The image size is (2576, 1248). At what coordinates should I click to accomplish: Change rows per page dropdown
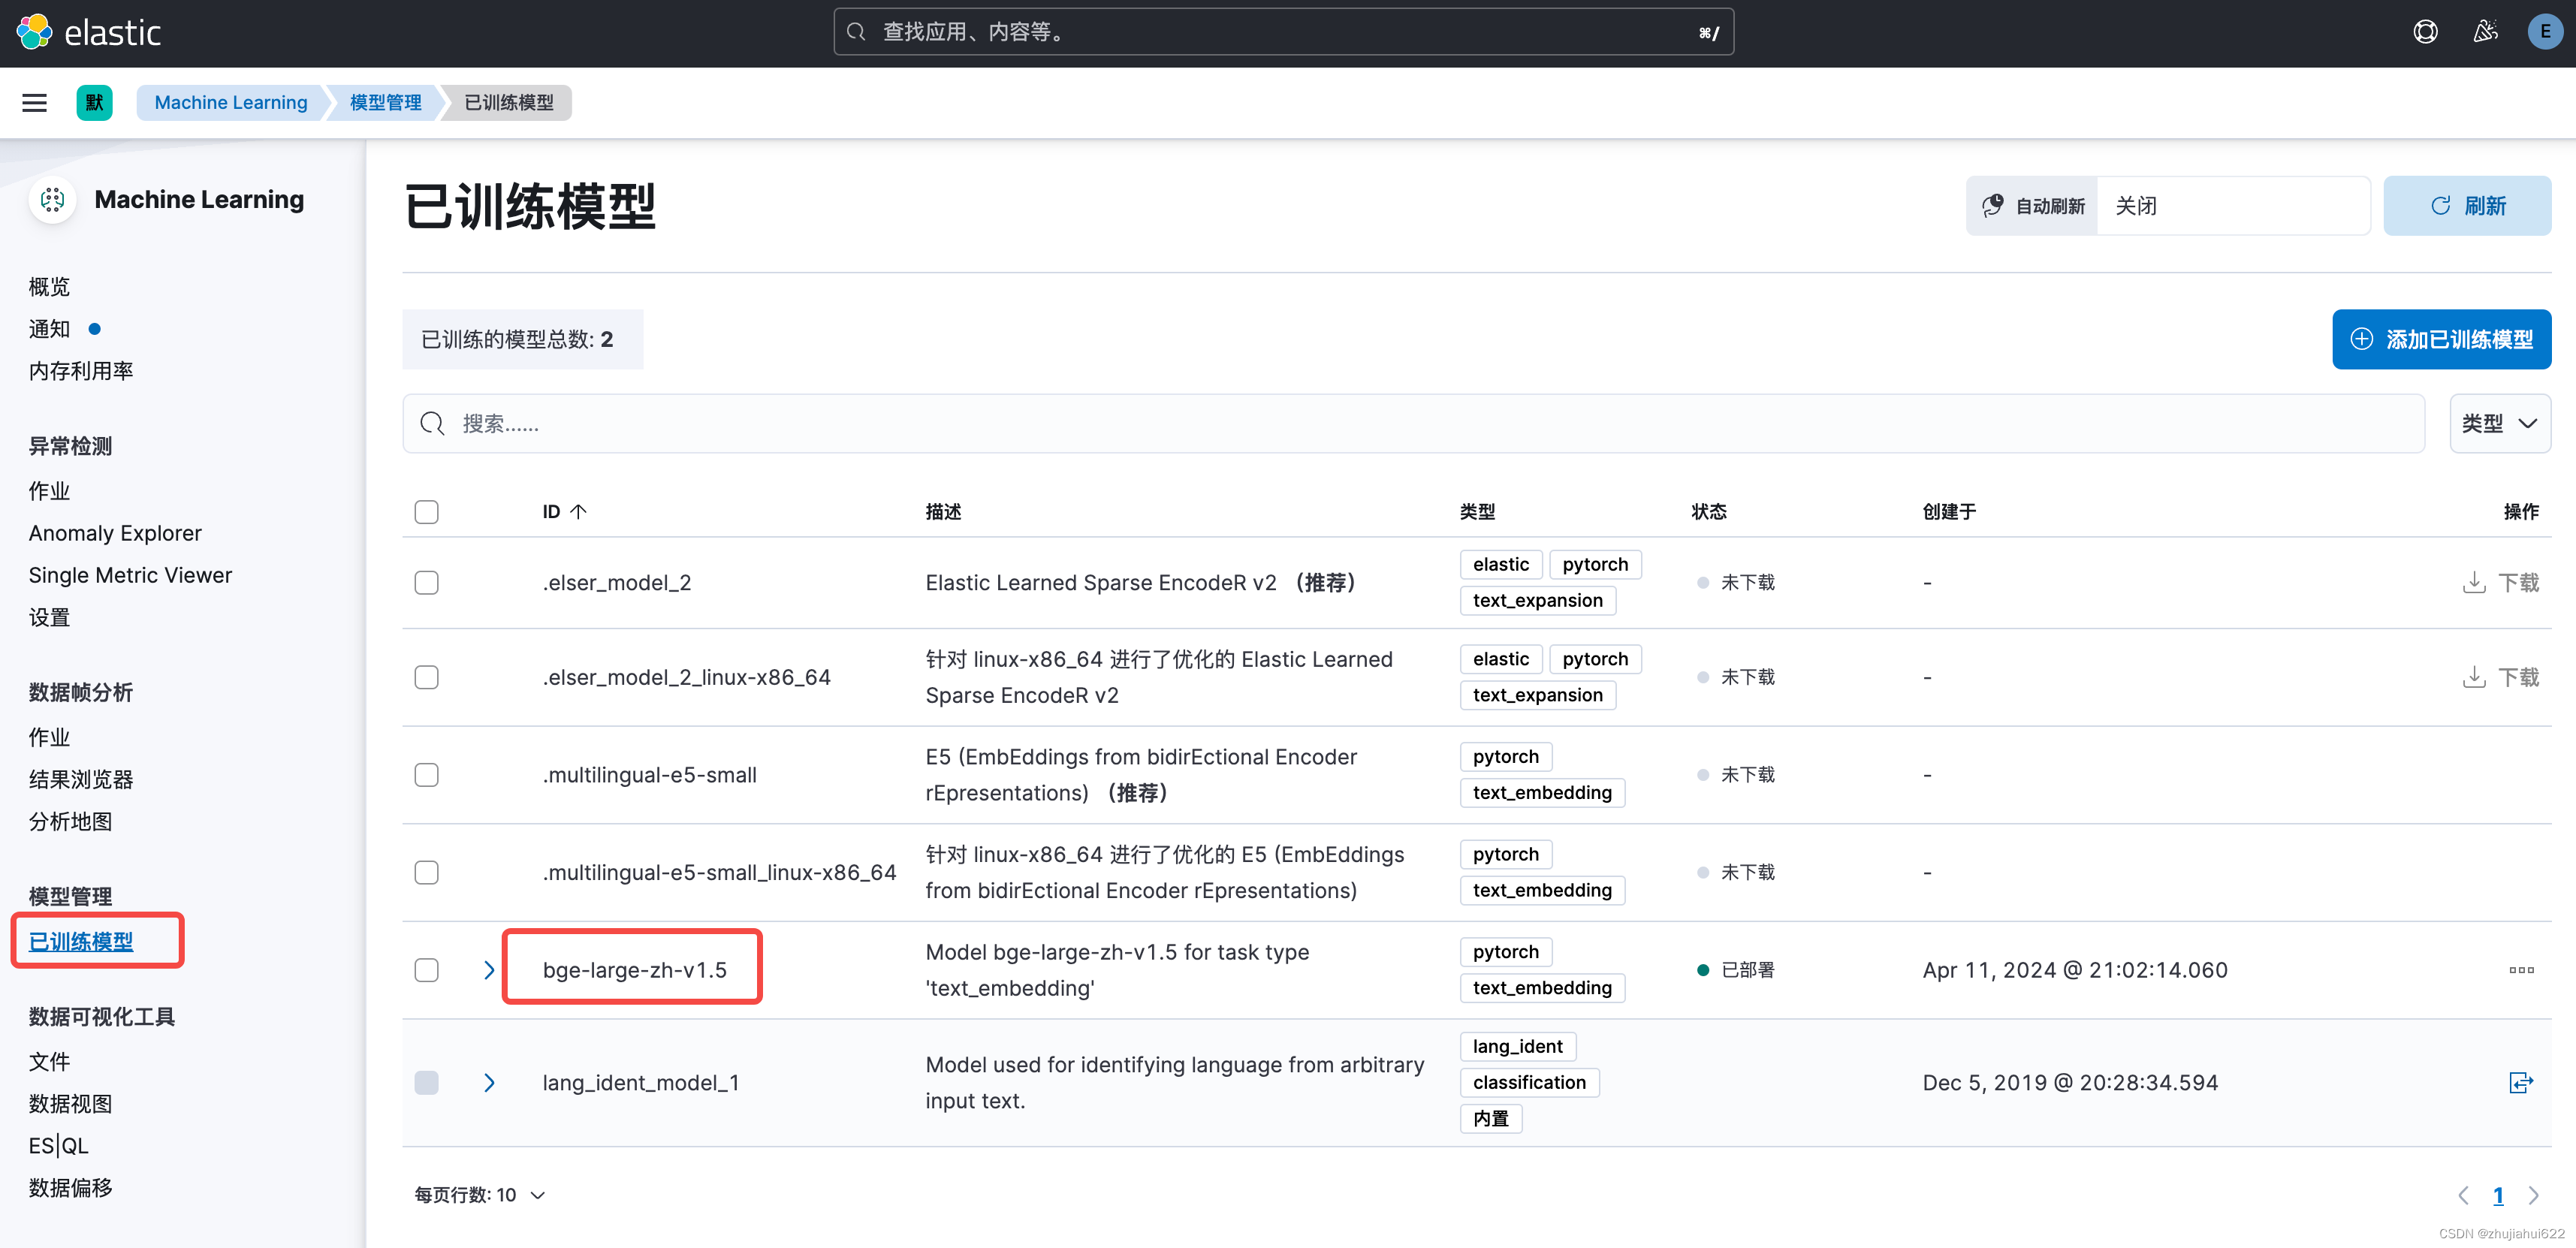tap(479, 1195)
